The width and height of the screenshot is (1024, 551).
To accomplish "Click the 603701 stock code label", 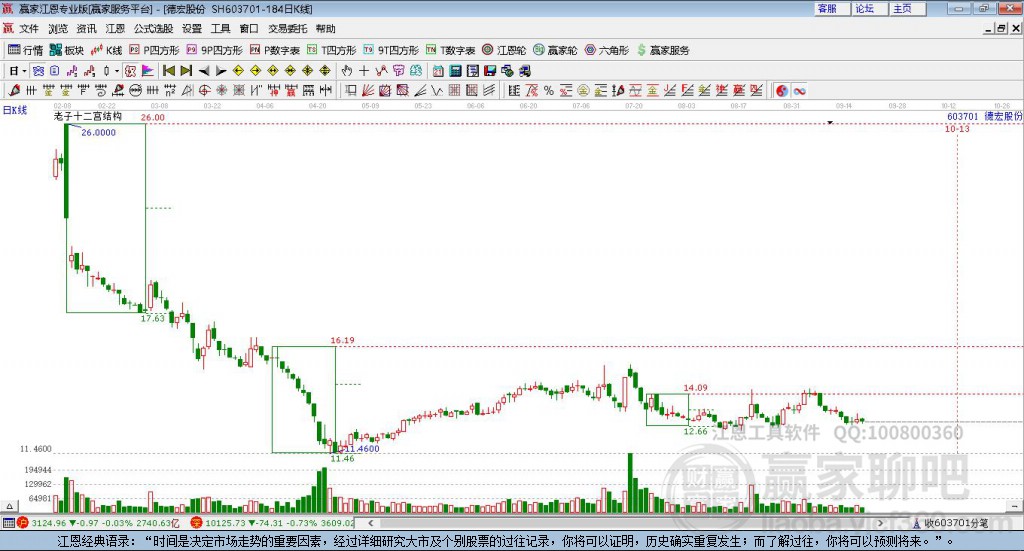I will click(x=963, y=116).
